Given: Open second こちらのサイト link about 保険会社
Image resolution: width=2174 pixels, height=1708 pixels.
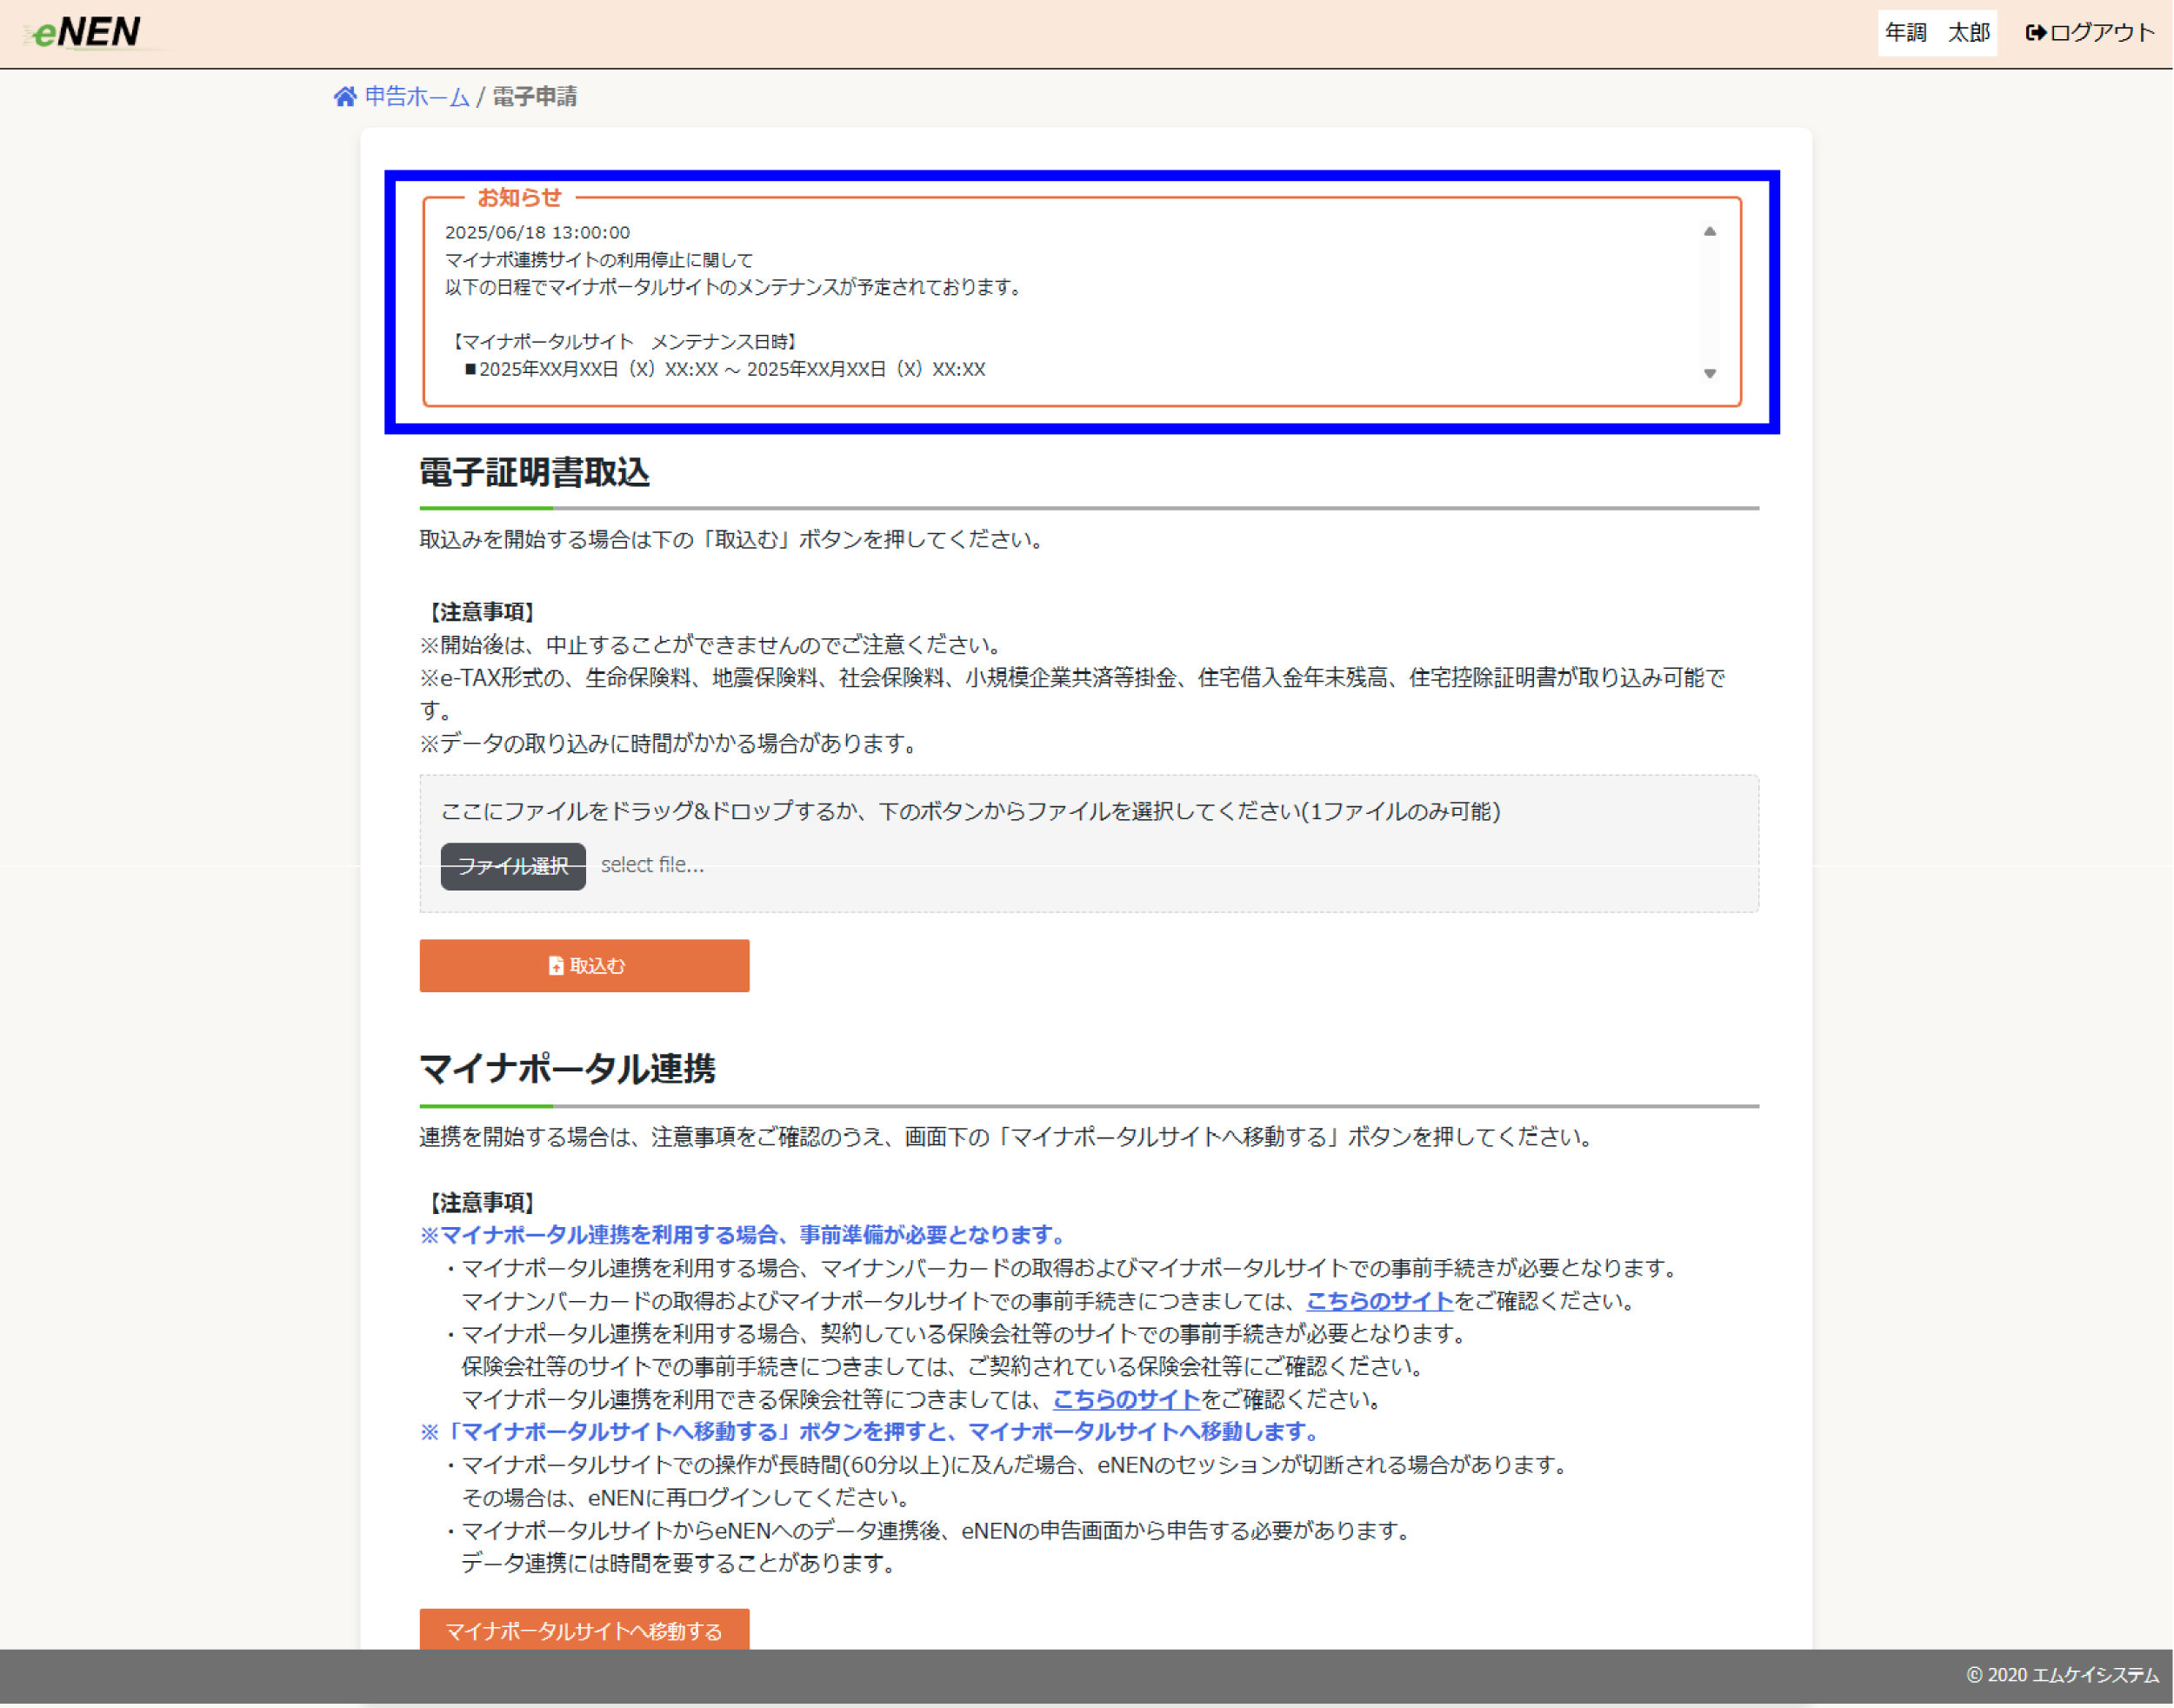Looking at the screenshot, I should pyautogui.click(x=1126, y=1399).
